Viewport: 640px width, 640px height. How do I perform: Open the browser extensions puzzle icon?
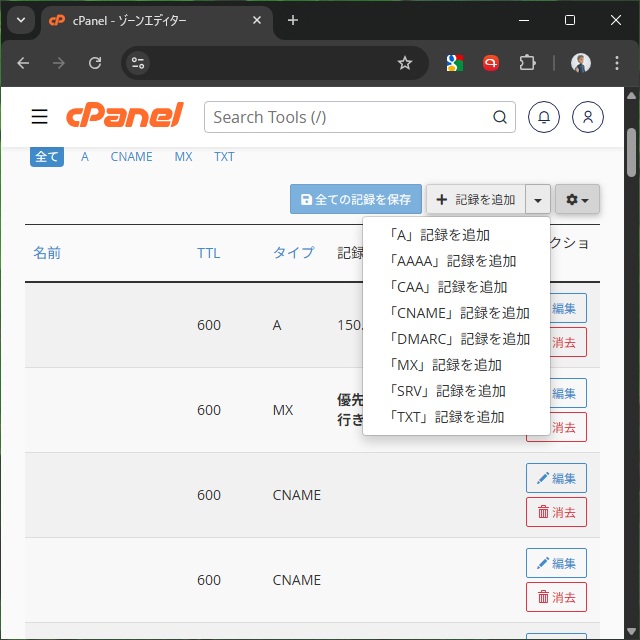527,63
